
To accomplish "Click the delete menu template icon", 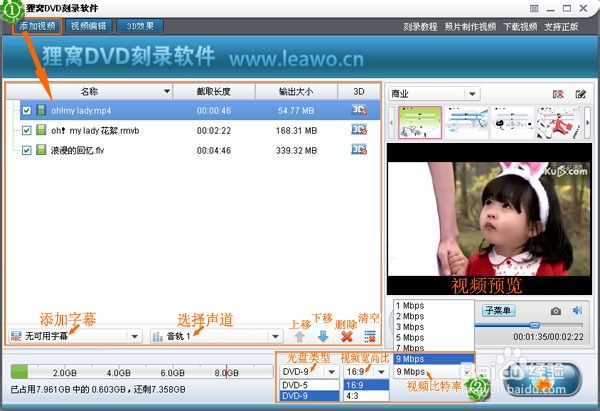I will 558,94.
